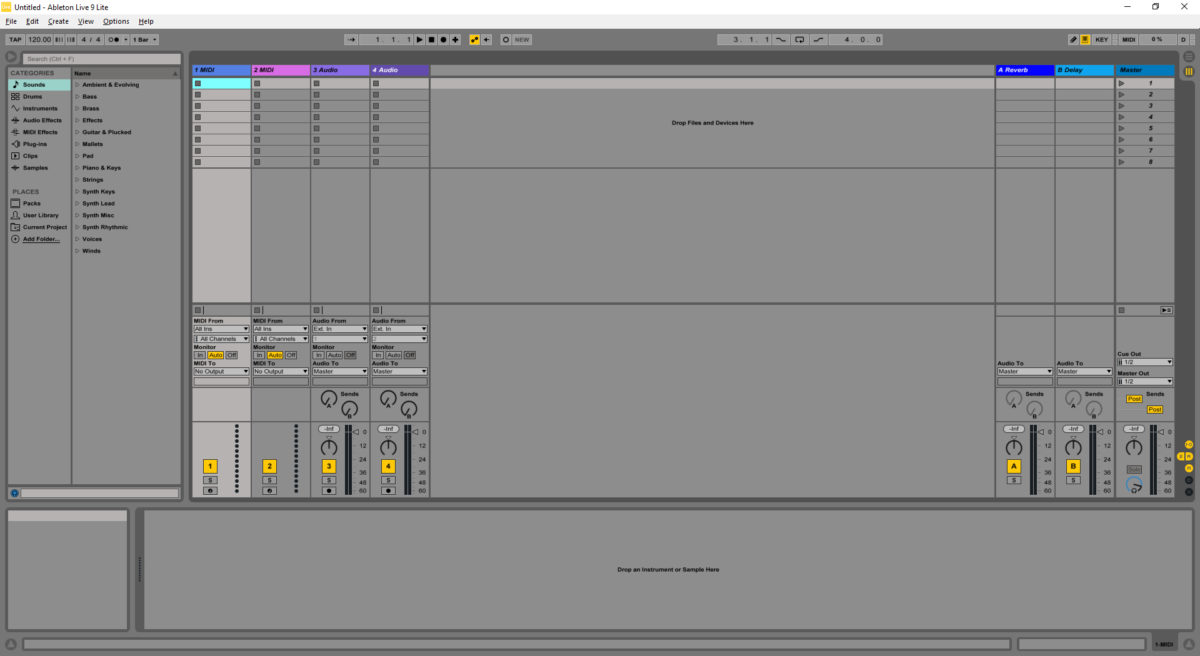Enable the Draw Mode pencil button
1200x656 pixels.
(x=1073, y=39)
